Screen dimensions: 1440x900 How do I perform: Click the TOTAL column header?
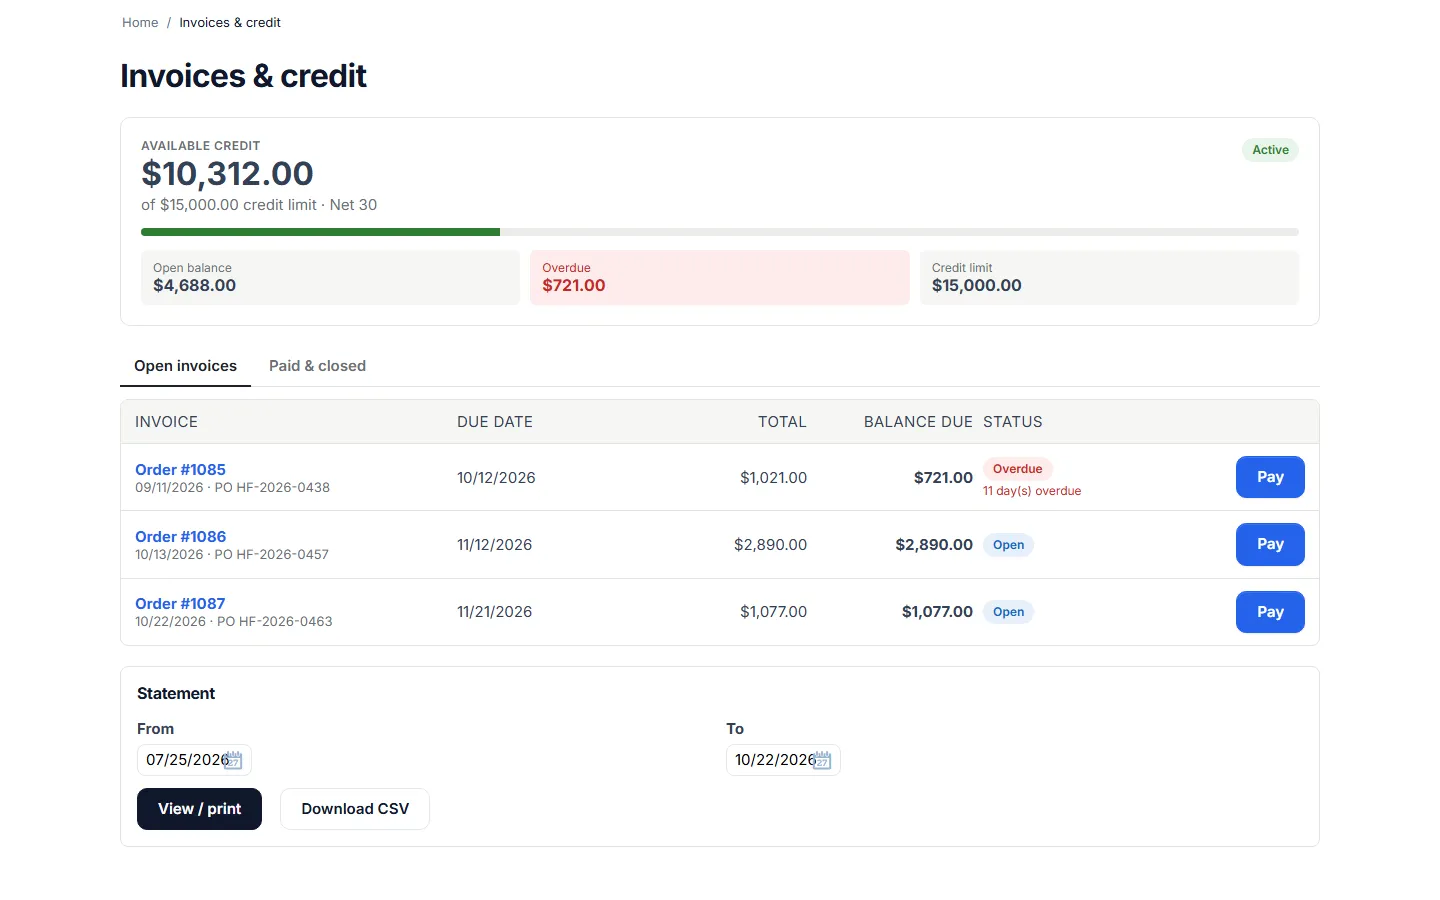(x=782, y=422)
